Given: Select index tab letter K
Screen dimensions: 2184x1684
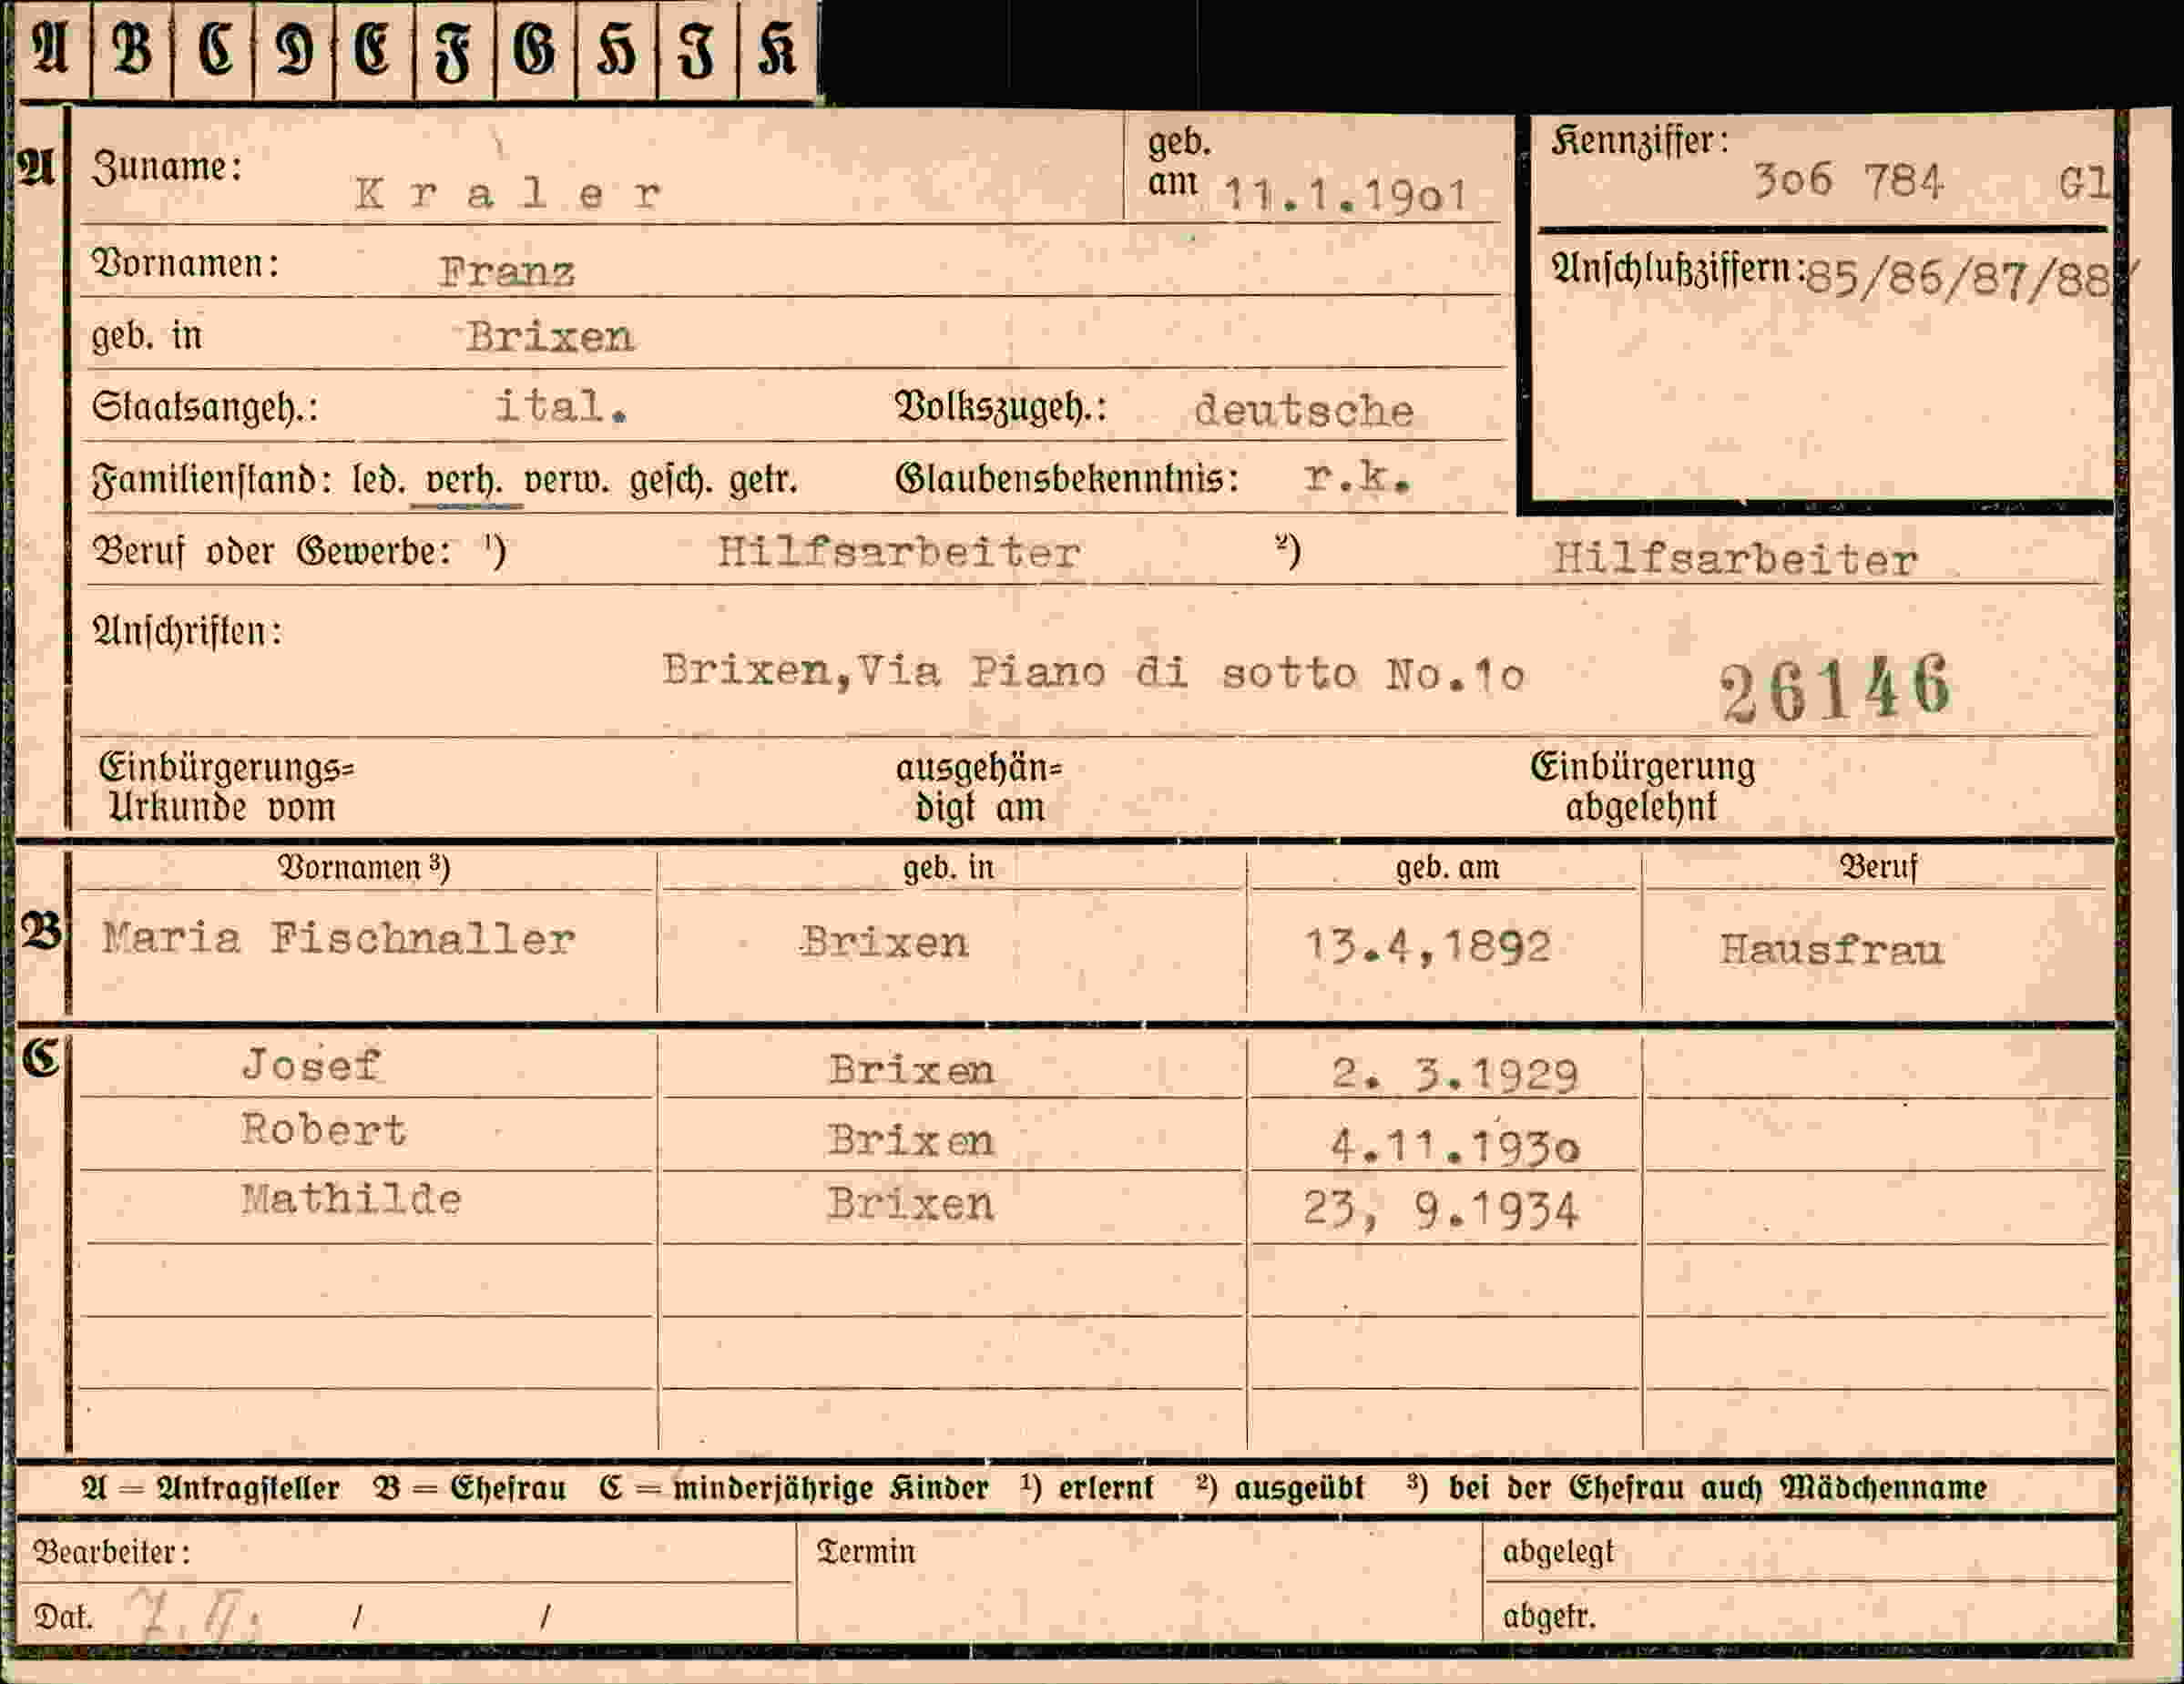Looking at the screenshot, I should click(778, 50).
